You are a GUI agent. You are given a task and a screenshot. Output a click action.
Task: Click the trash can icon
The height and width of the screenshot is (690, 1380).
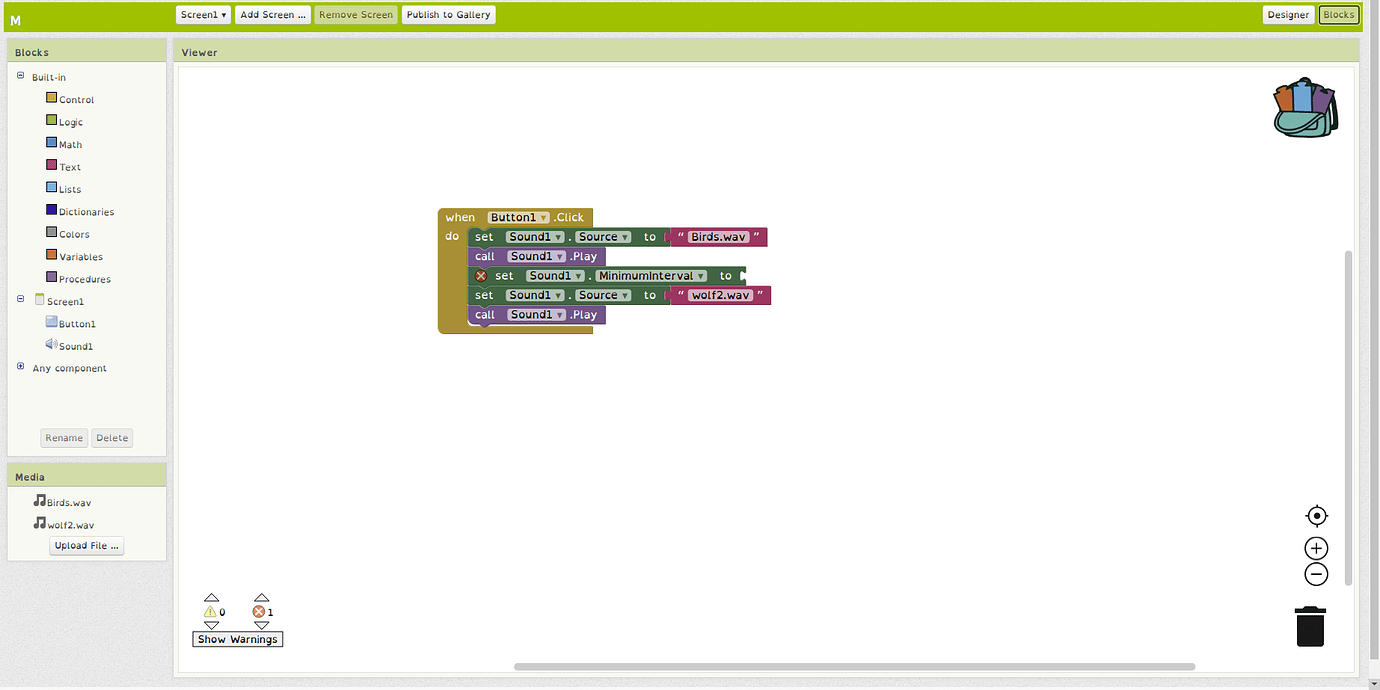(1310, 626)
